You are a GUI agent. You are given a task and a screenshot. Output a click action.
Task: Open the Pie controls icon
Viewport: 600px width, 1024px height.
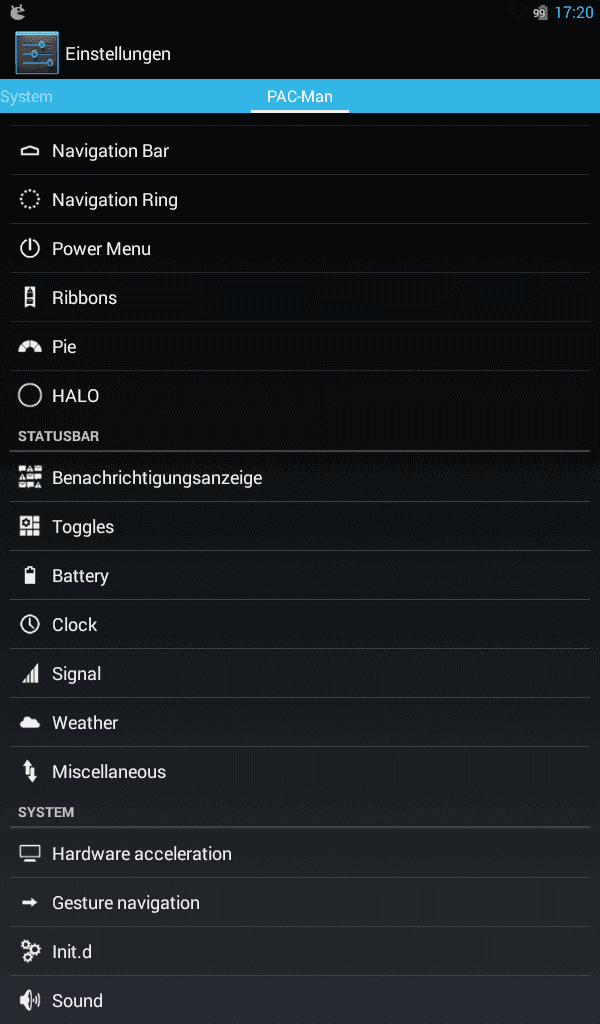click(30, 347)
